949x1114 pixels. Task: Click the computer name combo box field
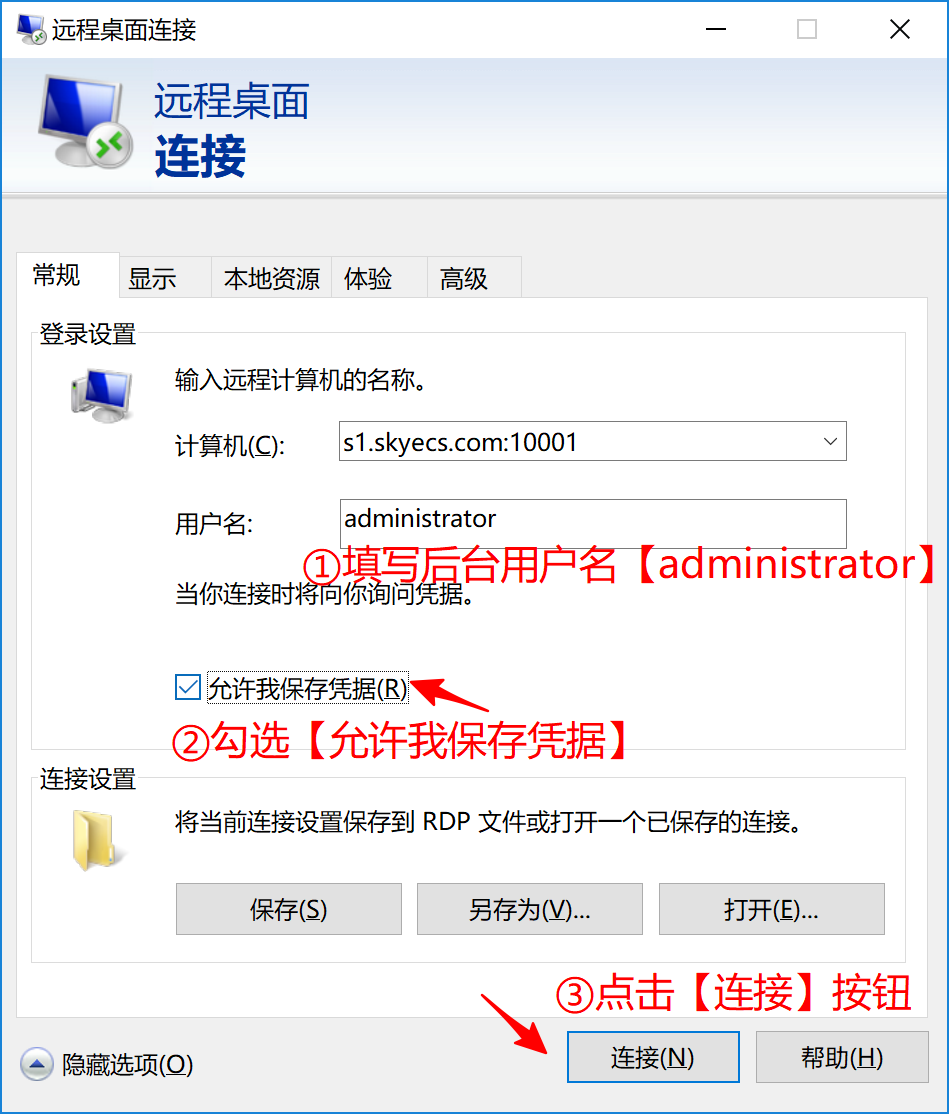pyautogui.click(x=592, y=441)
